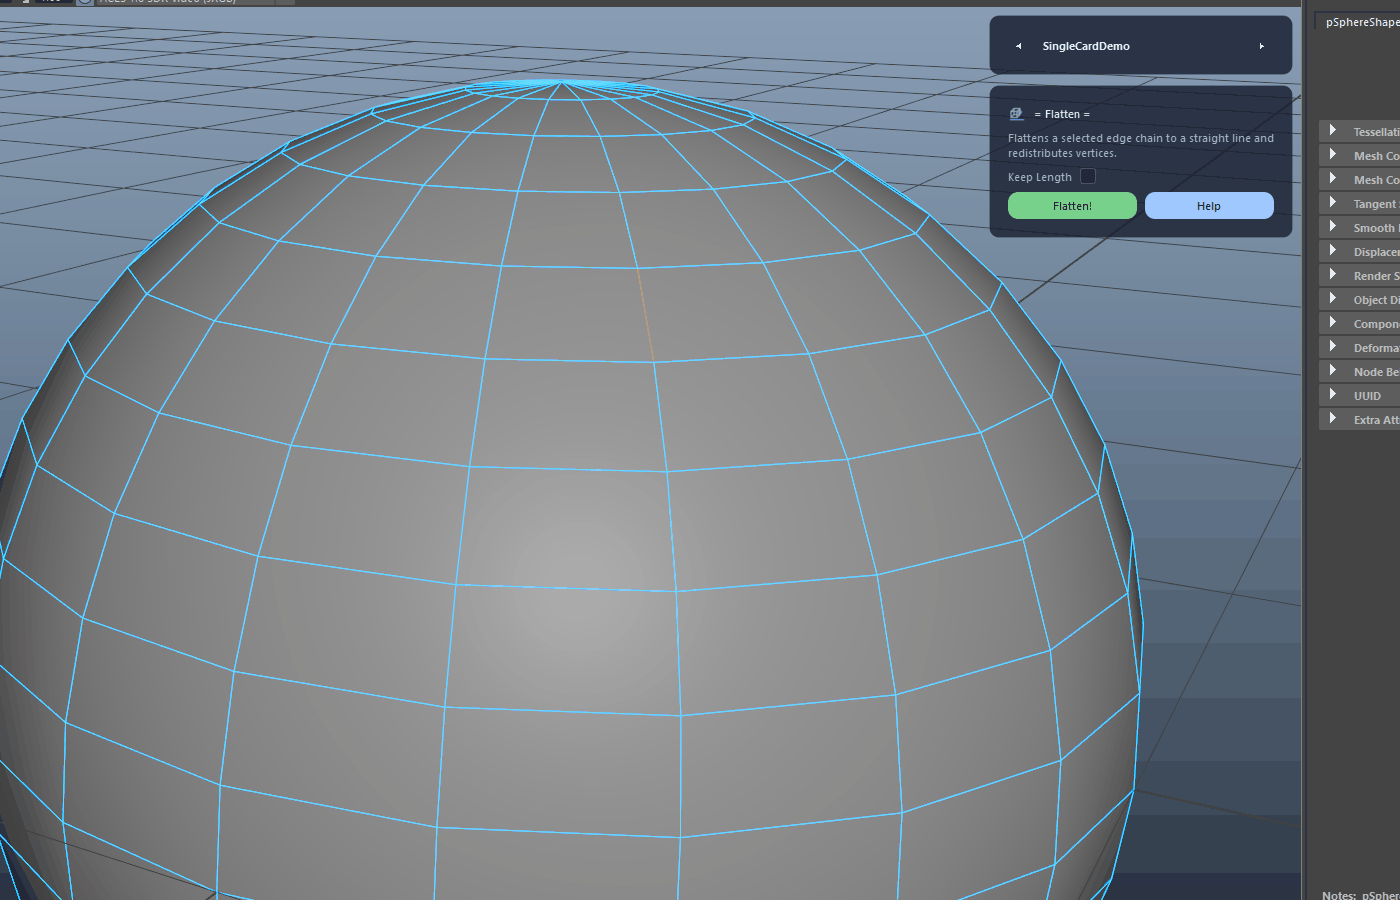Enable the Keep Length checkbox
The width and height of the screenshot is (1400, 900).
1088,177
